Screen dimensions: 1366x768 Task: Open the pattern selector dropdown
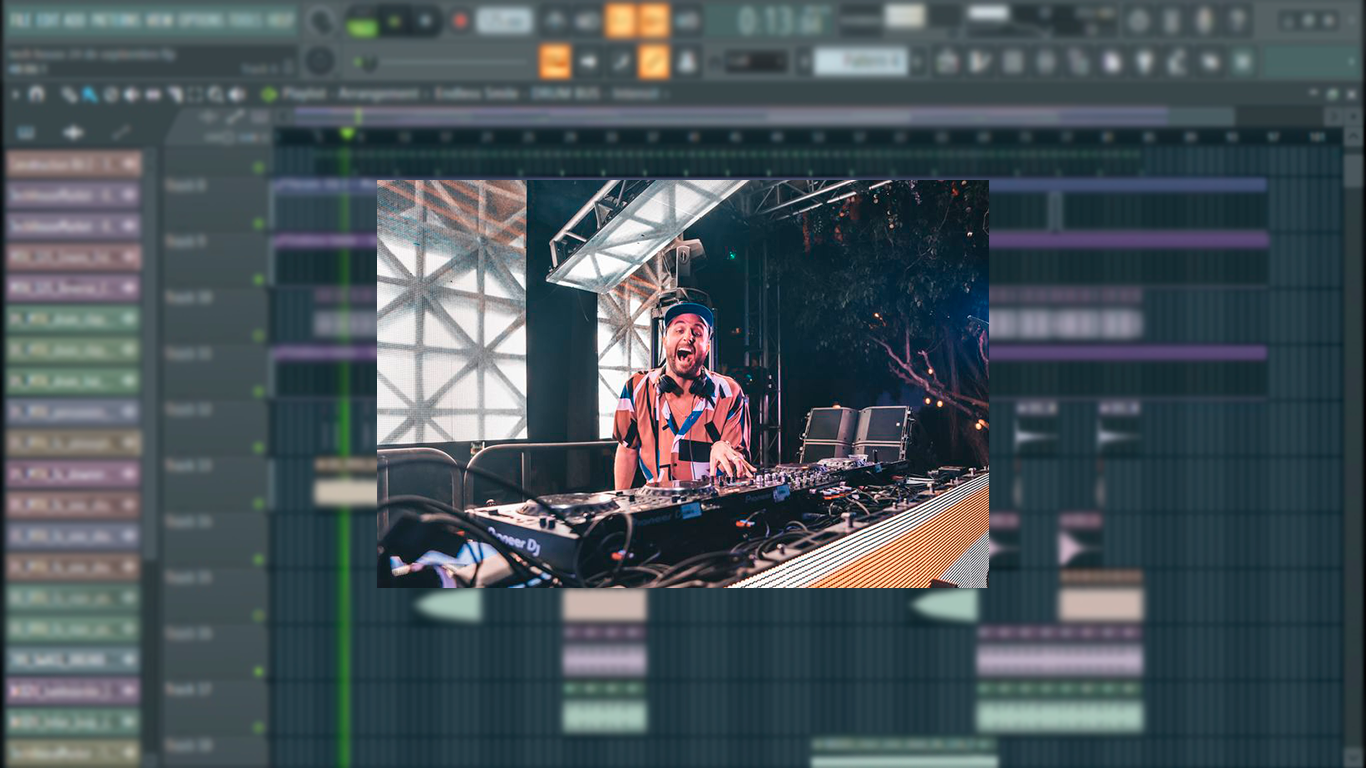tap(860, 62)
